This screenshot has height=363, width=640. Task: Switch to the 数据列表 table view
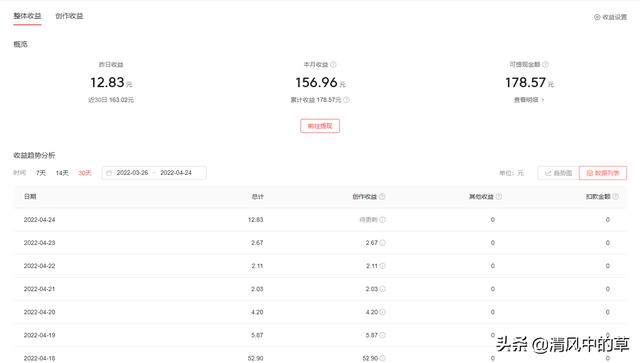pos(603,173)
